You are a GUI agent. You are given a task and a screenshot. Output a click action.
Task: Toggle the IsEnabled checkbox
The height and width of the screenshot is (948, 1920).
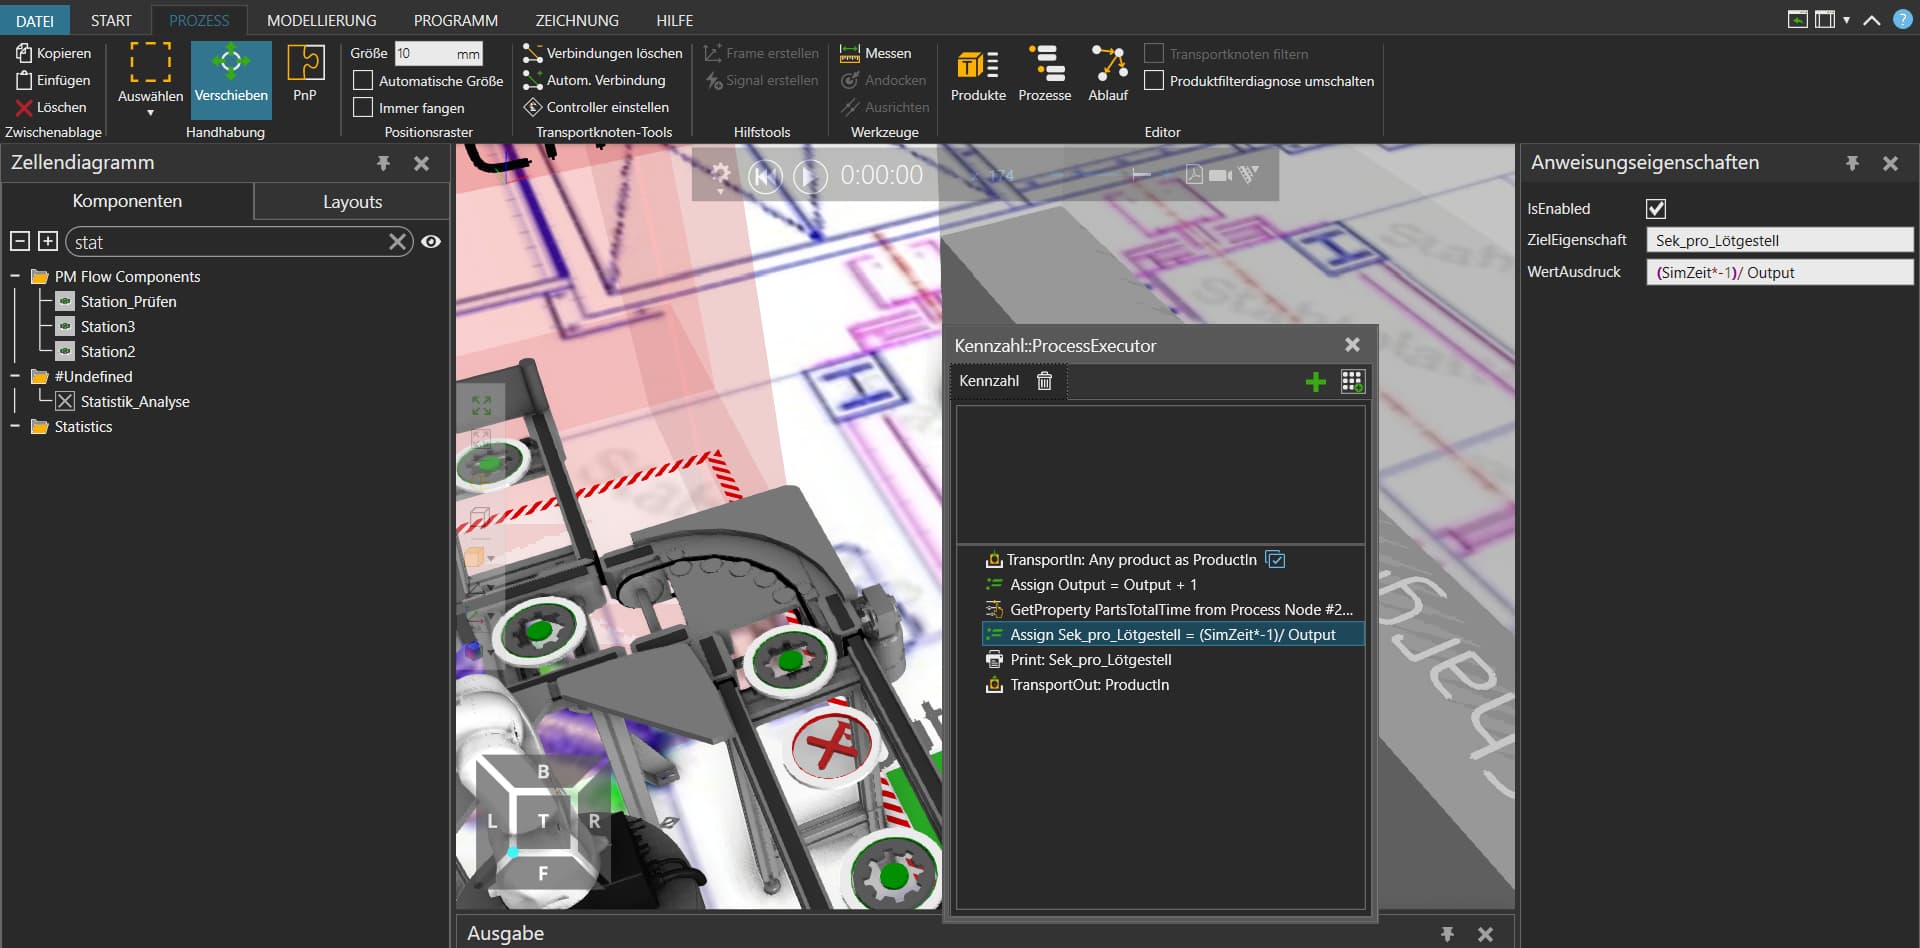click(1656, 209)
